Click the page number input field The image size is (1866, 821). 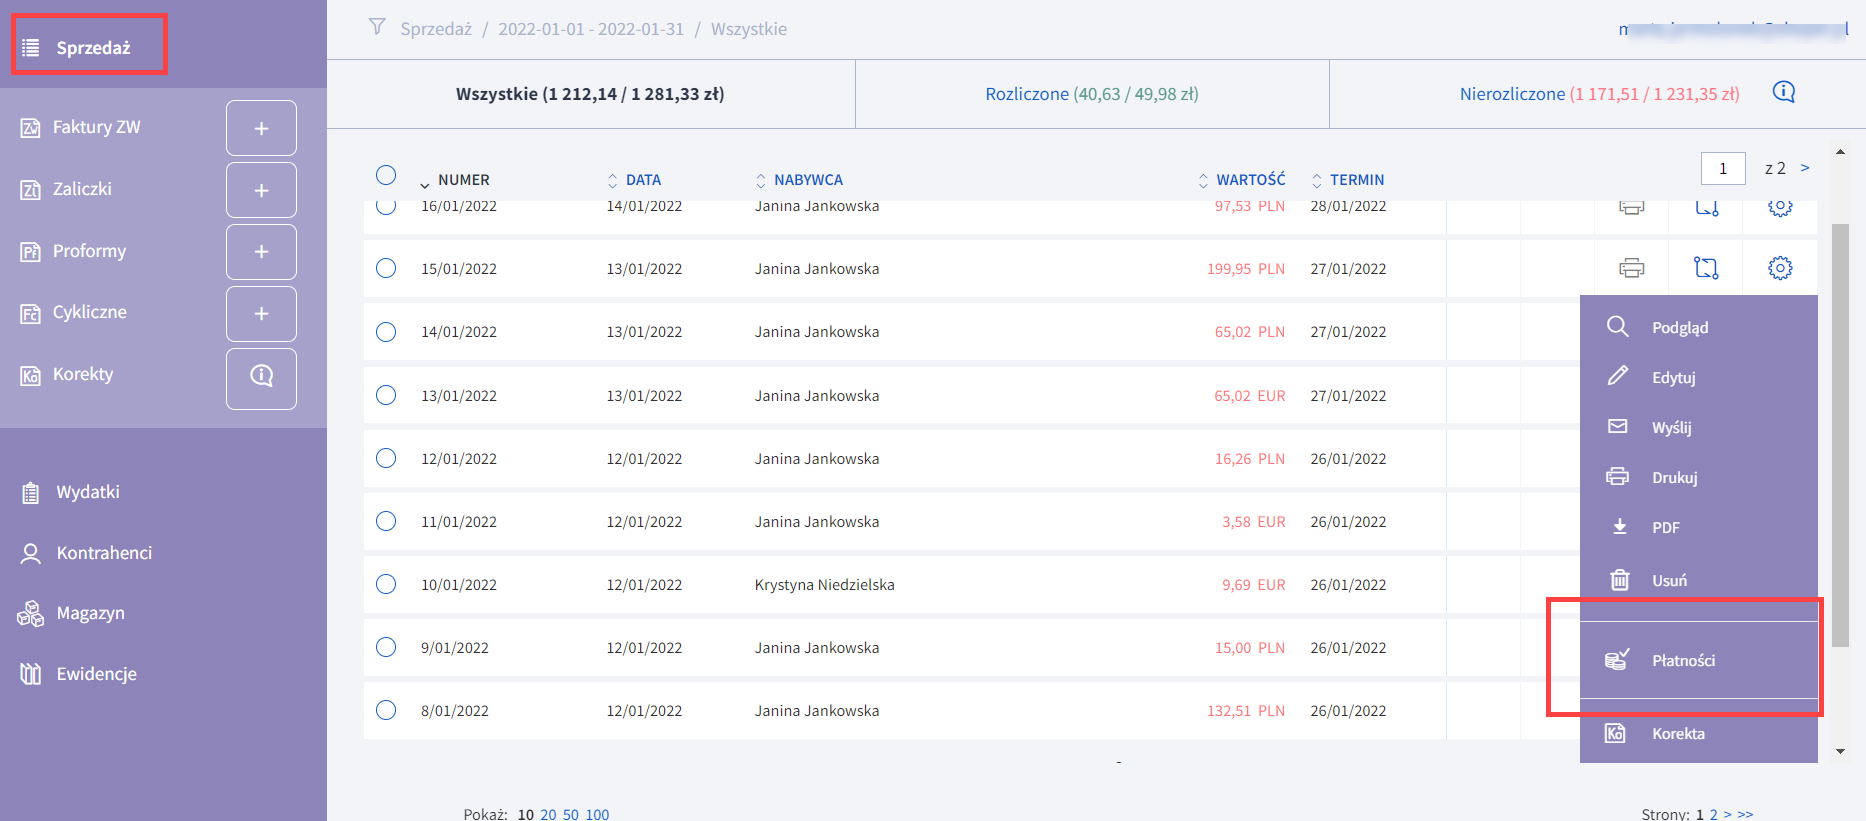pyautogui.click(x=1722, y=168)
